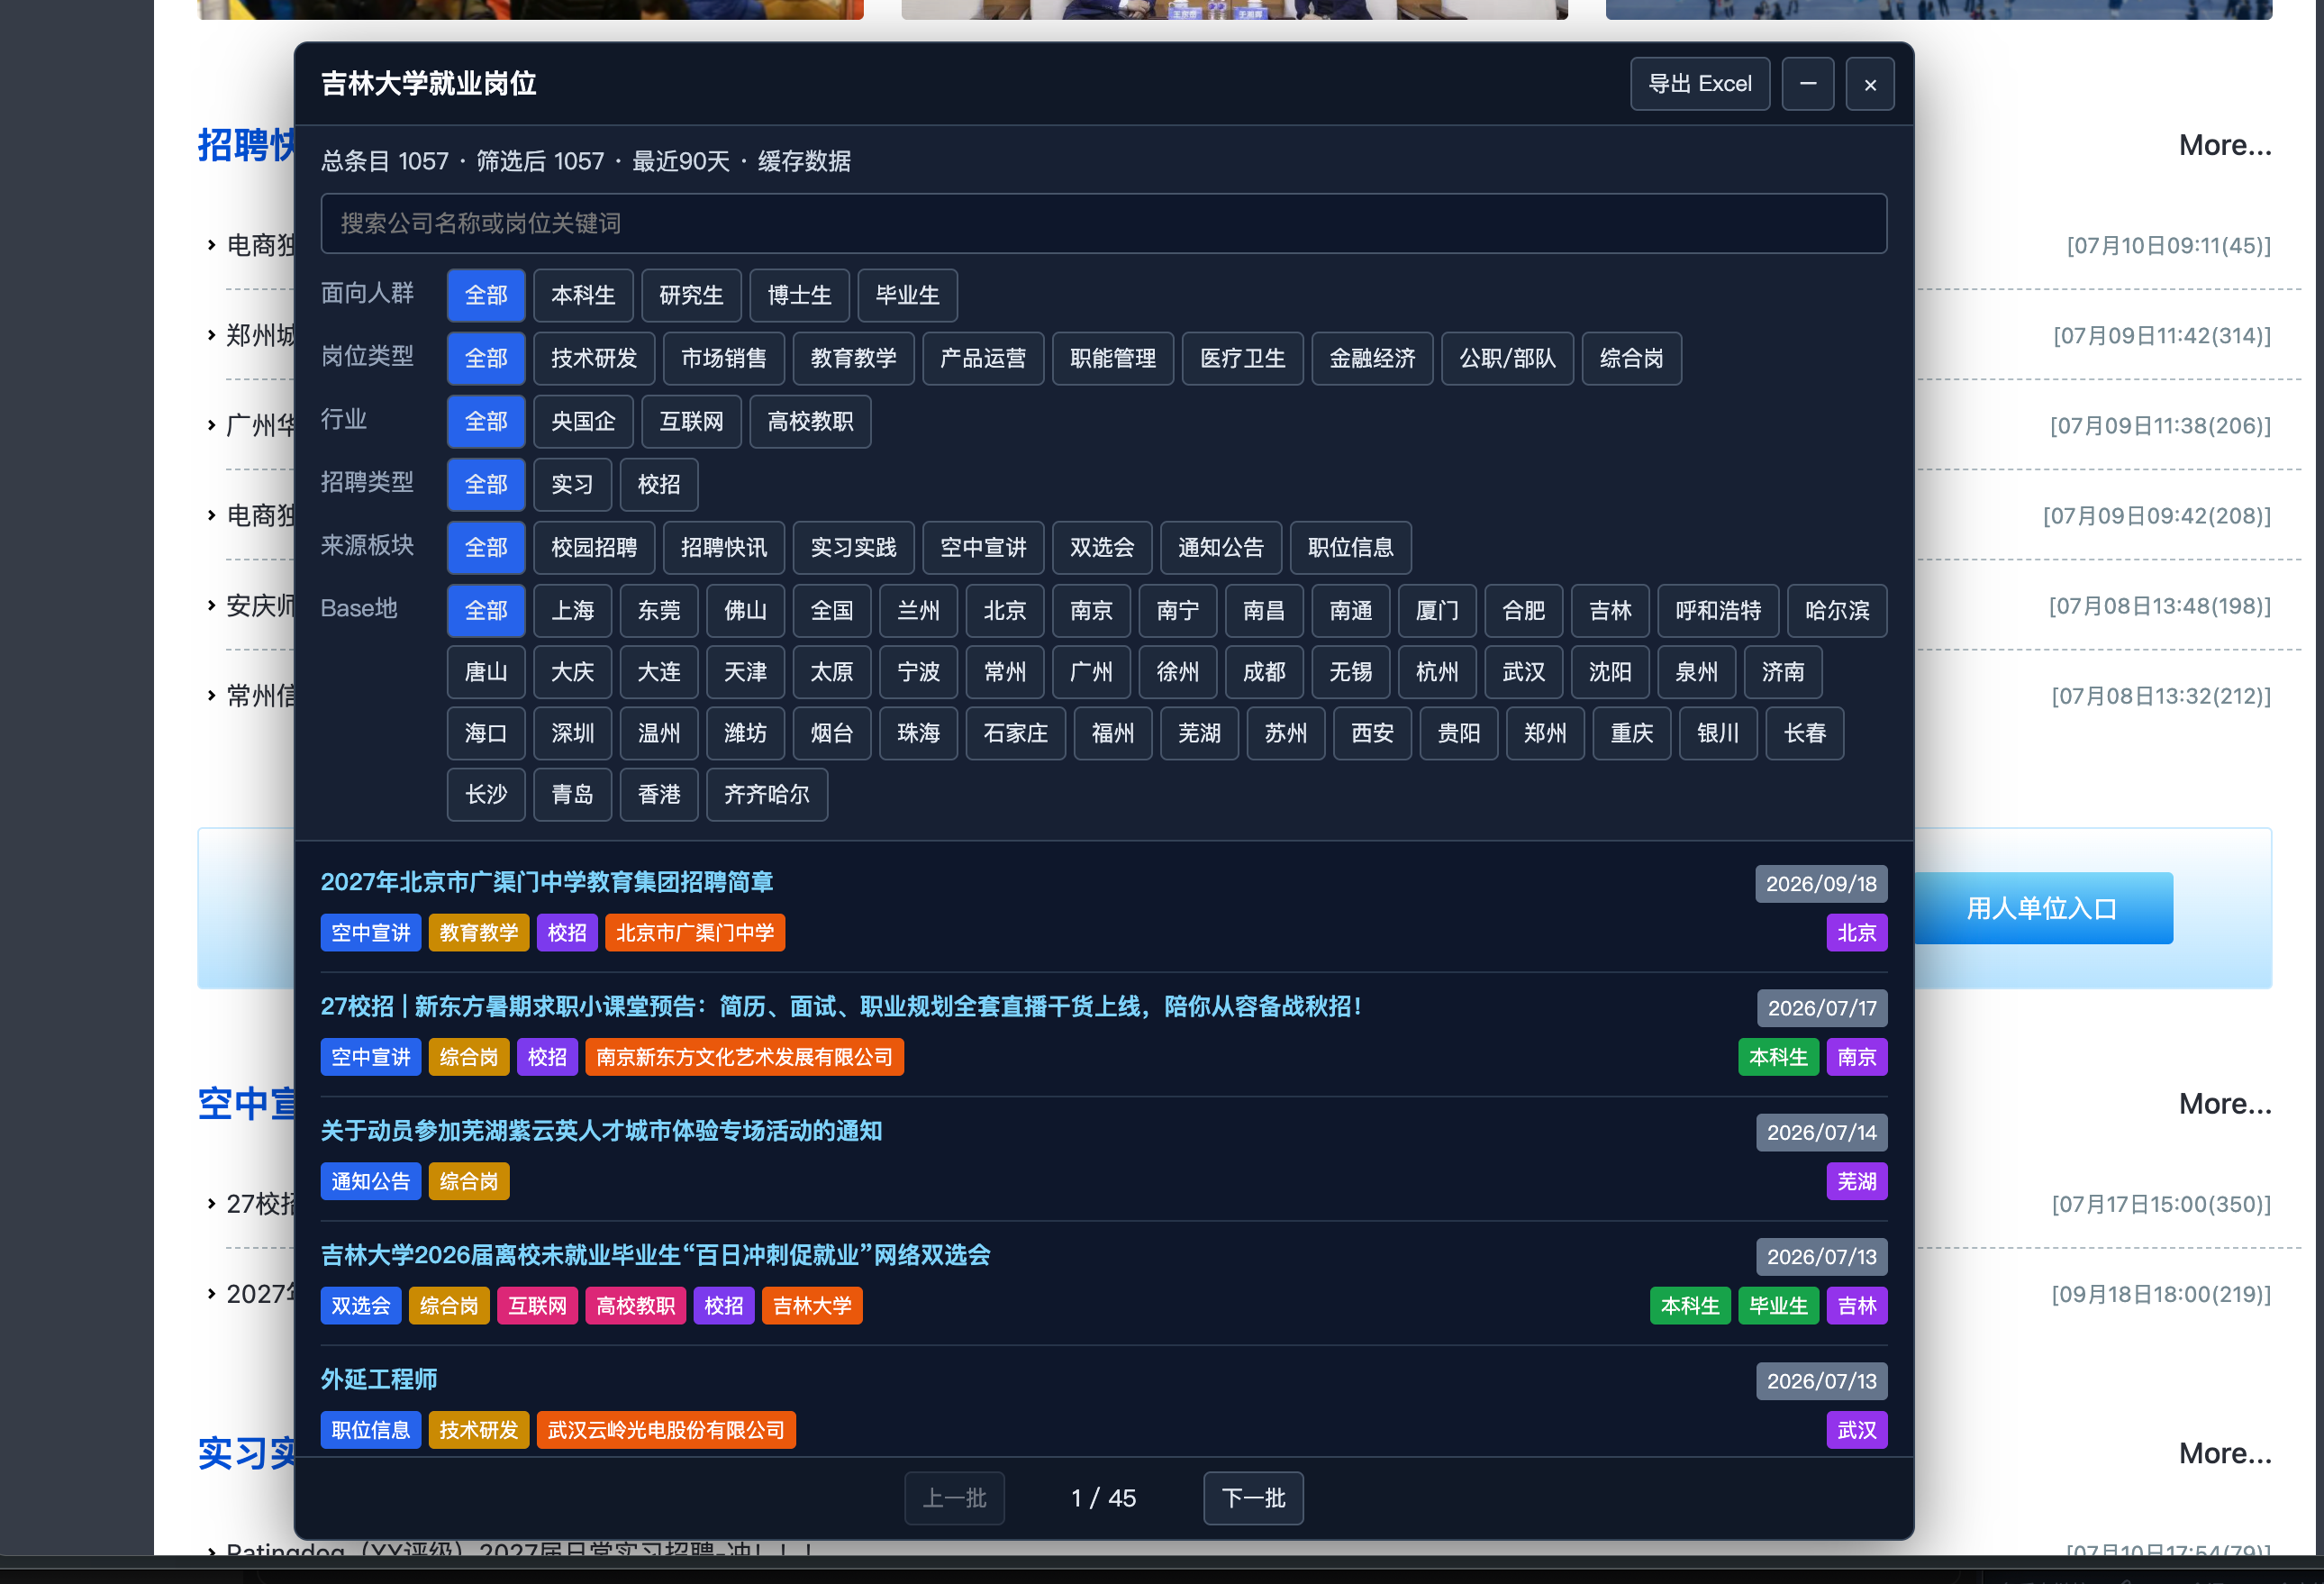Click the 用人单位入口 button
This screenshot has width=2324, height=1584.
2042,908
